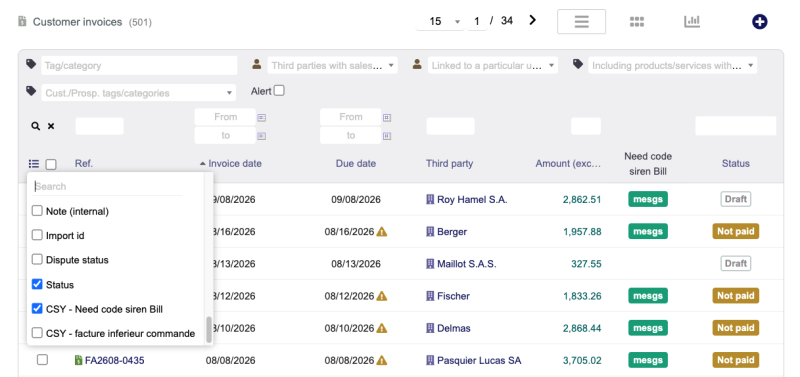Open invoice date to calendar picker

(261, 136)
